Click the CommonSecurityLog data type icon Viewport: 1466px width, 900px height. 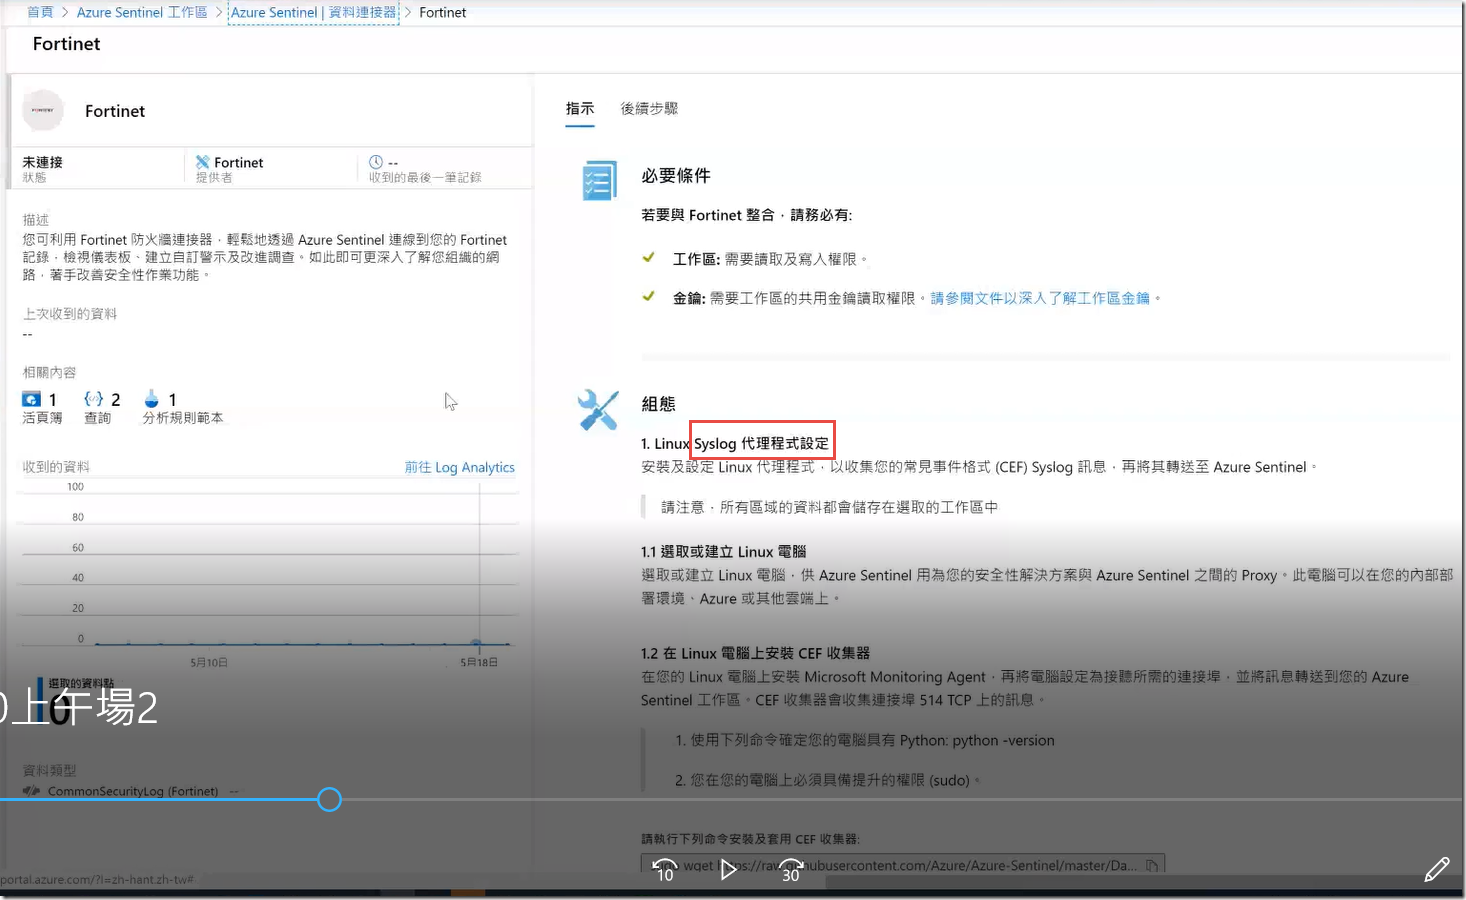click(x=32, y=790)
